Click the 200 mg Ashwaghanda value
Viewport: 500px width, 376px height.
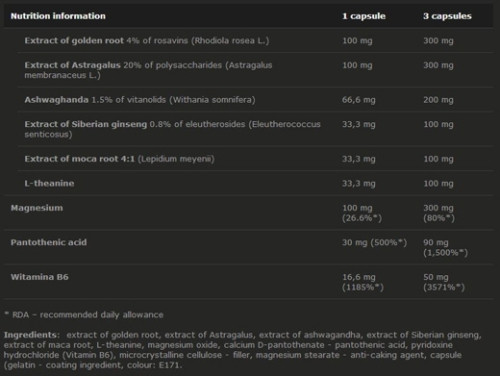coord(438,100)
